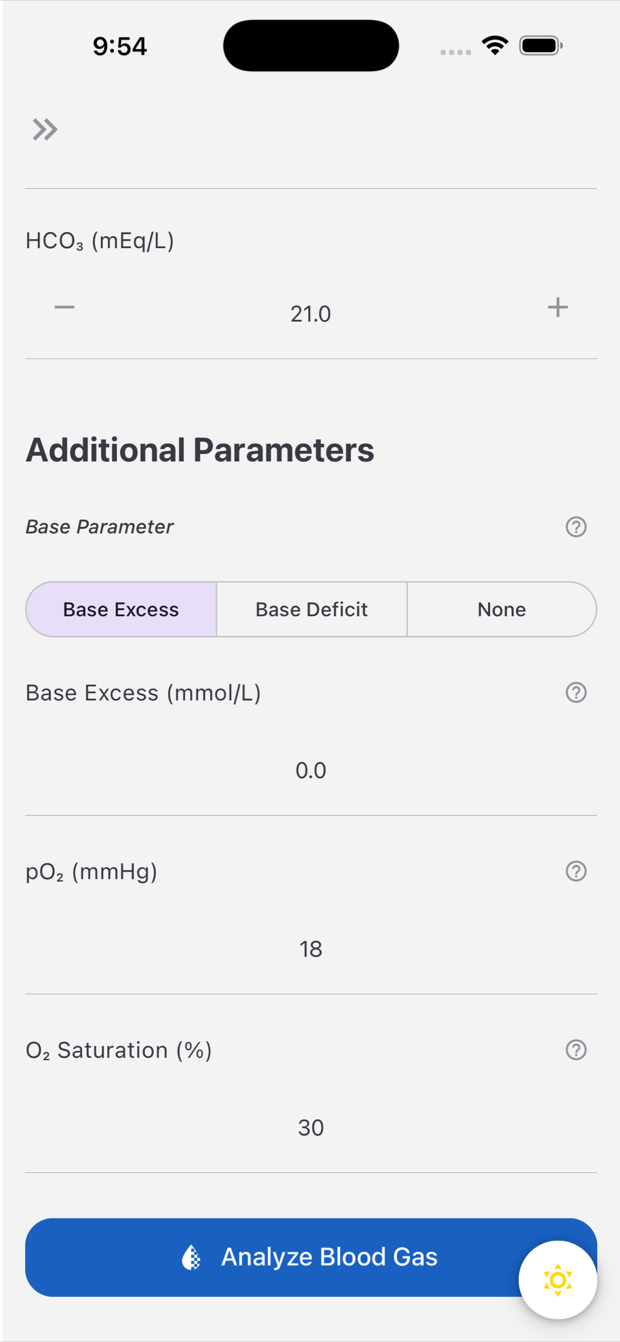The height and width of the screenshot is (1342, 620).
Task: Open help for Base Excess field
Action: click(576, 692)
